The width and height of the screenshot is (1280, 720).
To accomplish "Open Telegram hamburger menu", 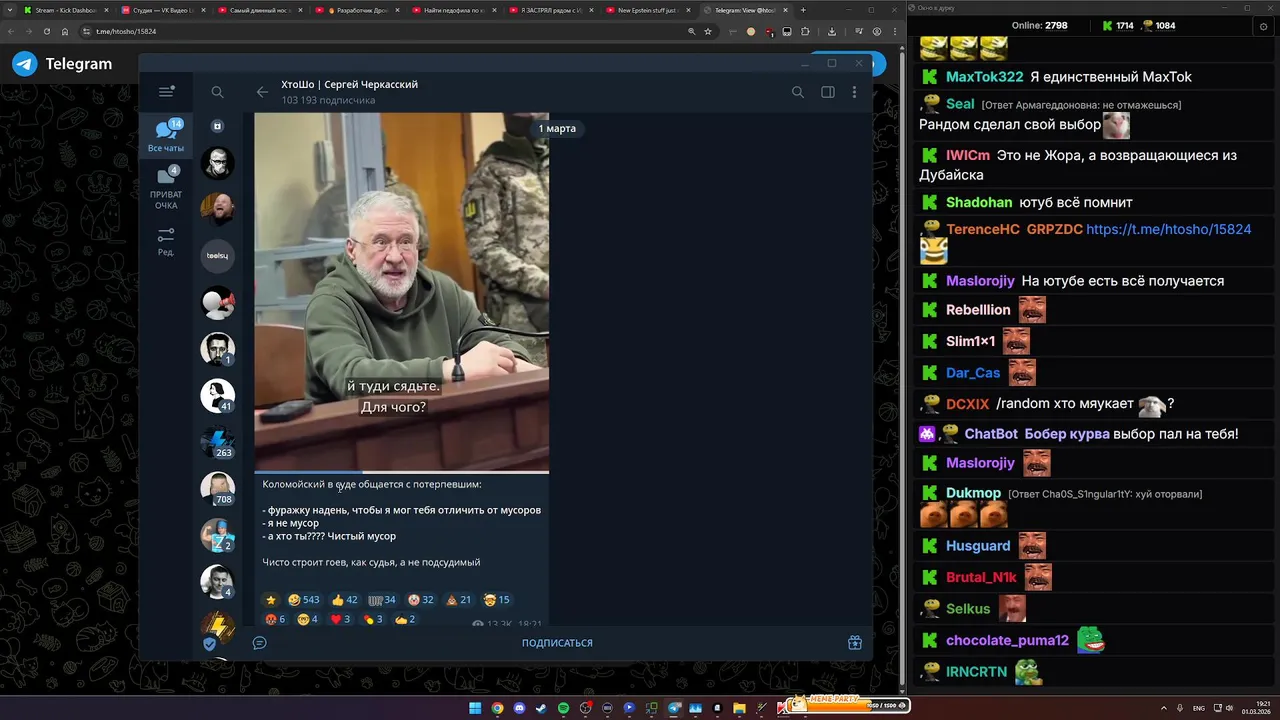I will pyautogui.click(x=166, y=92).
